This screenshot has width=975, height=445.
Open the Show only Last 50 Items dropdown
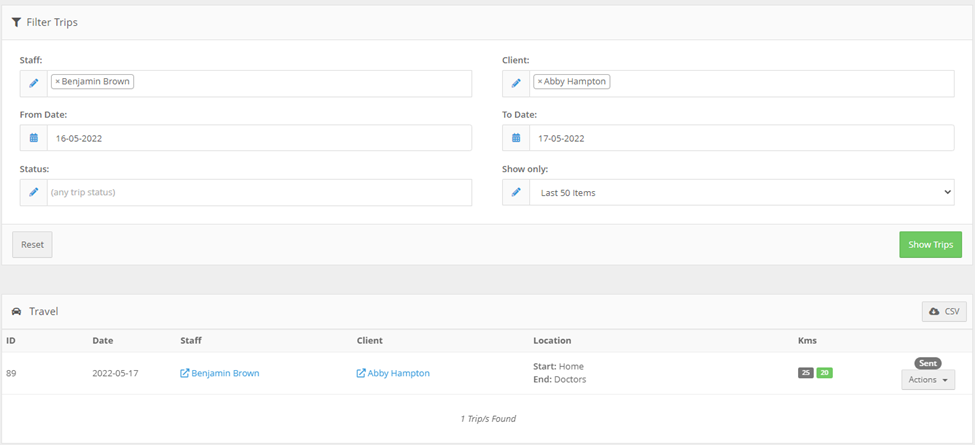pyautogui.click(x=742, y=193)
